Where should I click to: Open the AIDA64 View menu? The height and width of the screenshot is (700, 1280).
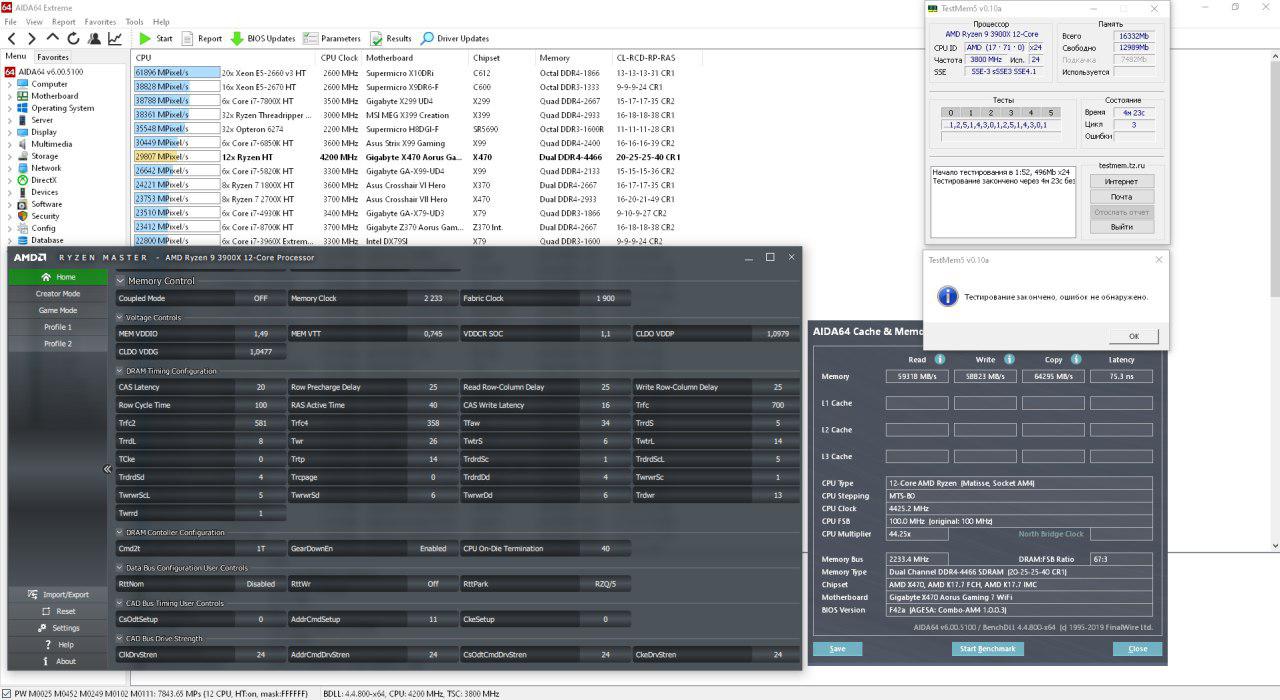[34, 21]
